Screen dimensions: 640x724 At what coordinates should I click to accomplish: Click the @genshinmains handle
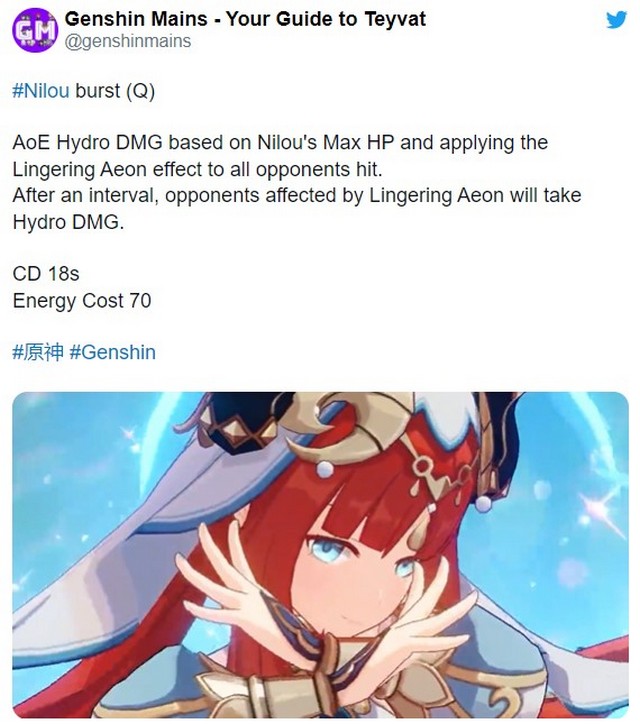click(x=128, y=42)
